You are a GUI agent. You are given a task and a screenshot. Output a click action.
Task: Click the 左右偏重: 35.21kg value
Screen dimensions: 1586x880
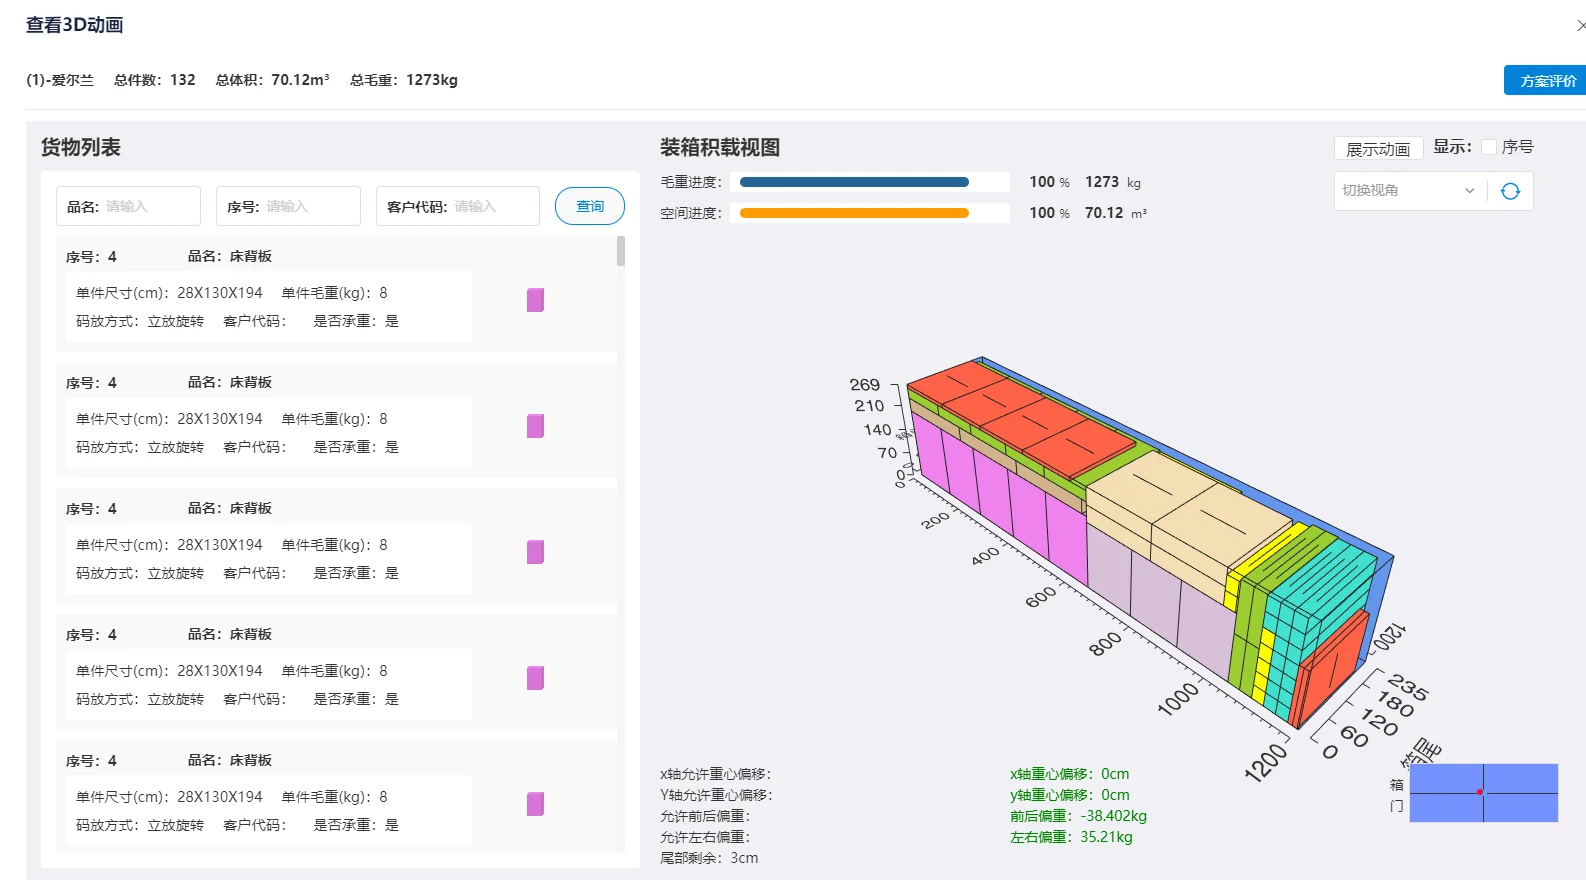(1071, 837)
